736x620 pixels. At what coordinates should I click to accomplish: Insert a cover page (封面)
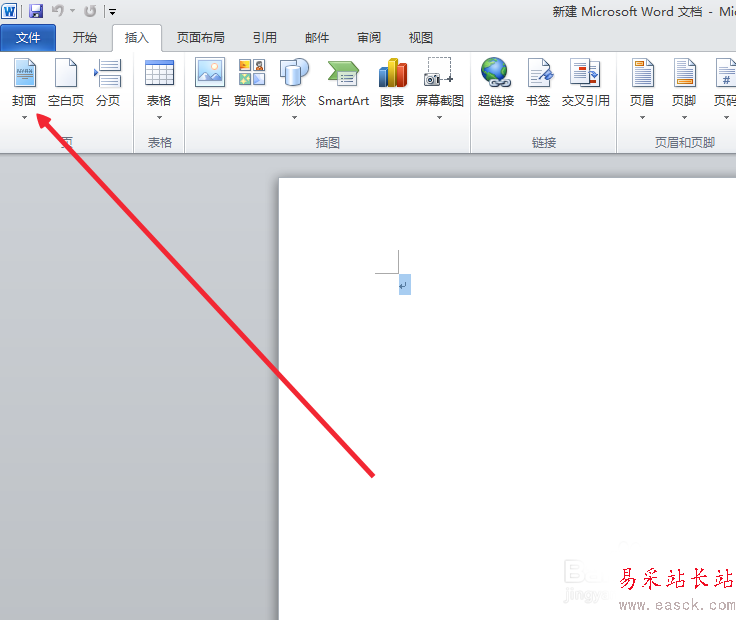[24, 84]
